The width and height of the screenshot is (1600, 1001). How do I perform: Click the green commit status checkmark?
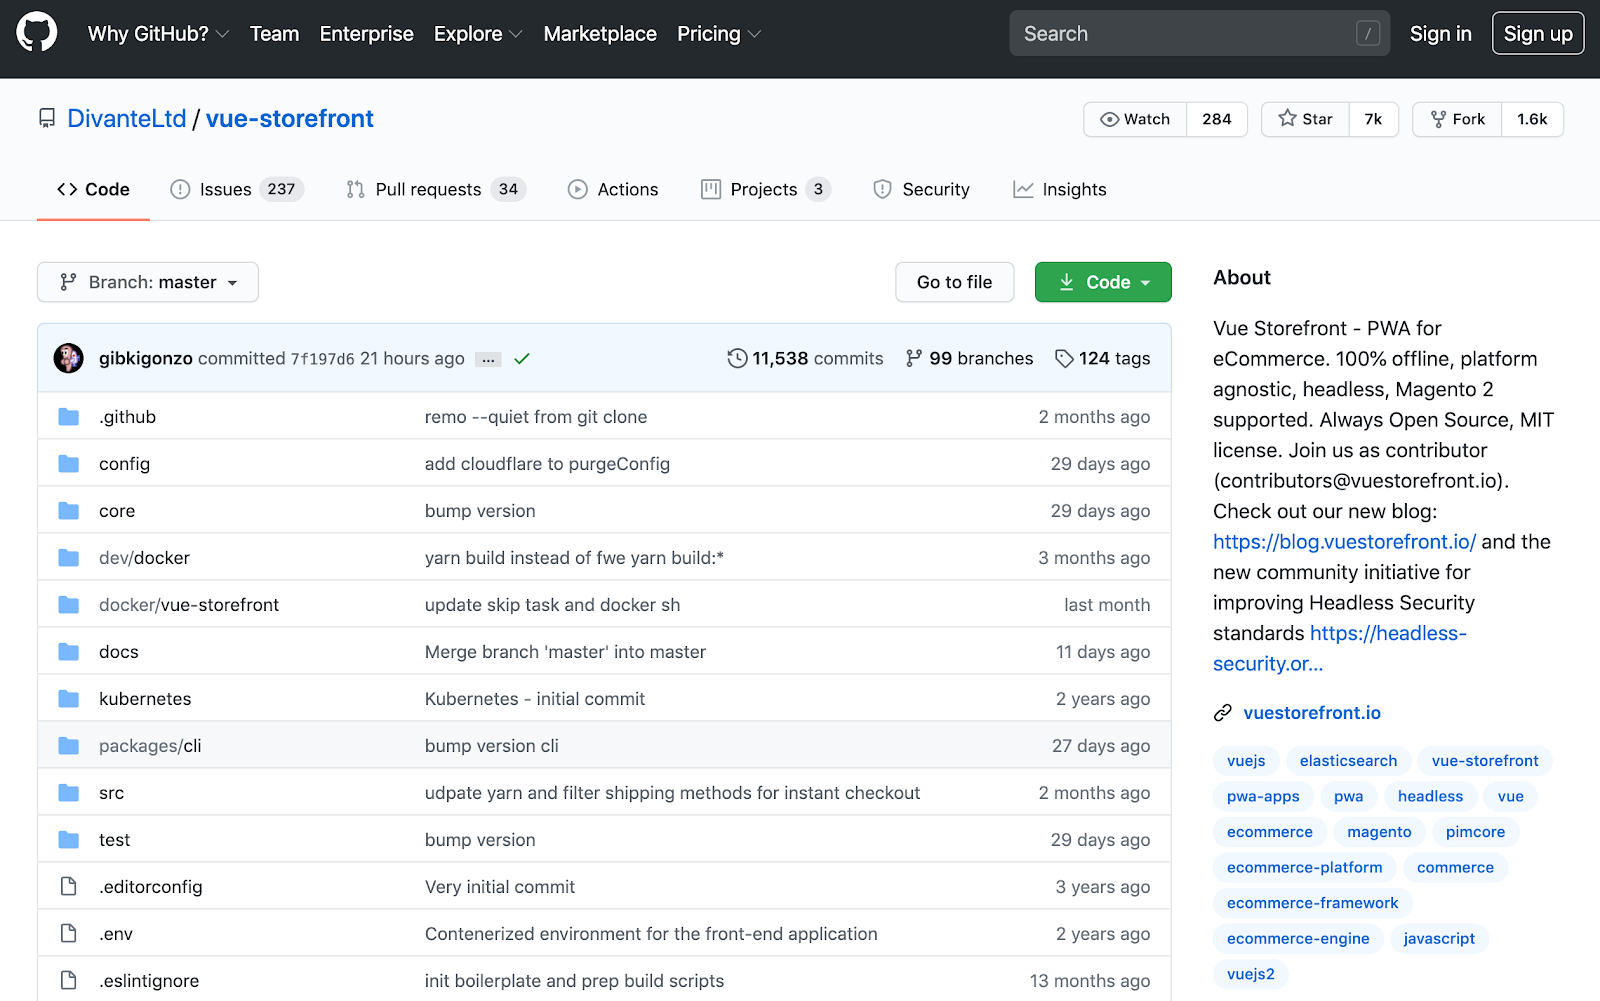521,359
